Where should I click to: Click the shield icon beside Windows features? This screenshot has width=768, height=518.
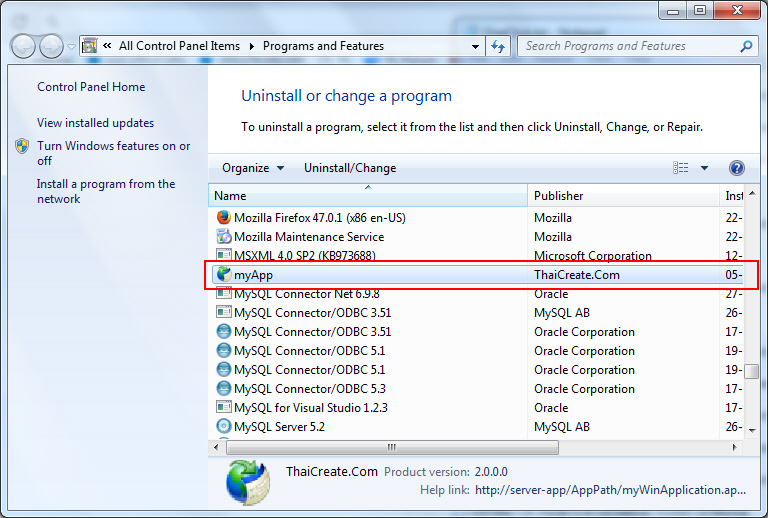coord(22,146)
